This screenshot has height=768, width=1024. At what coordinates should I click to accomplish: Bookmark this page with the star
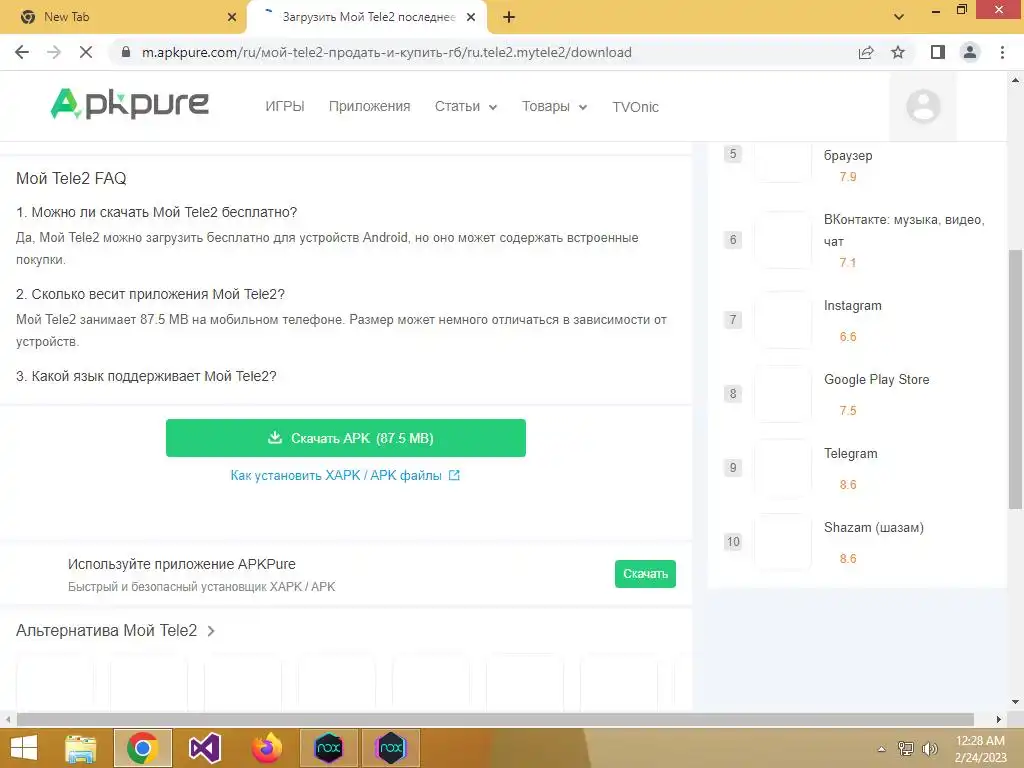[x=898, y=52]
